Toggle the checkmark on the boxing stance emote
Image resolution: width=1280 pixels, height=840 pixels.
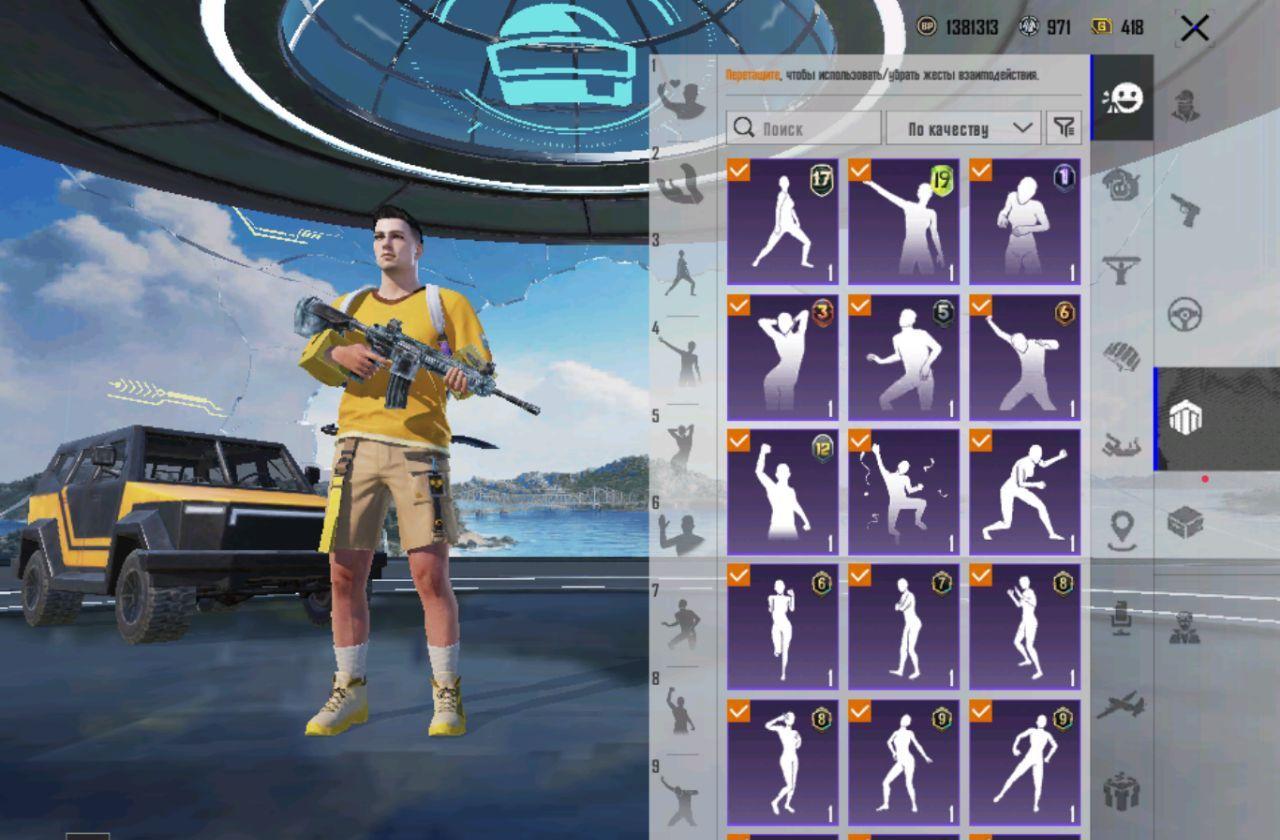(x=981, y=440)
